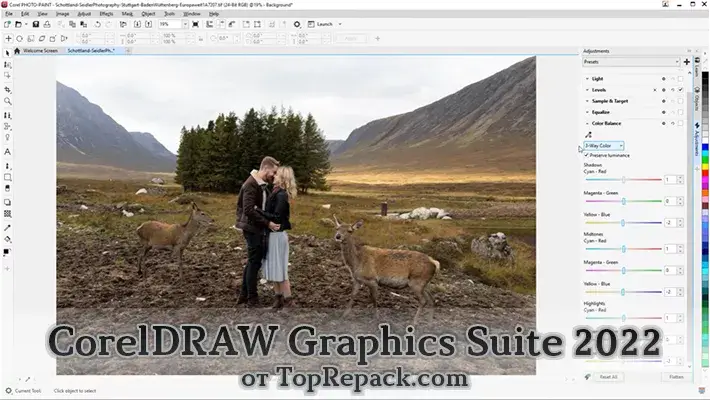
Task: Uncheck the Levels adjustment checkbox
Action: pyautogui.click(x=680, y=90)
